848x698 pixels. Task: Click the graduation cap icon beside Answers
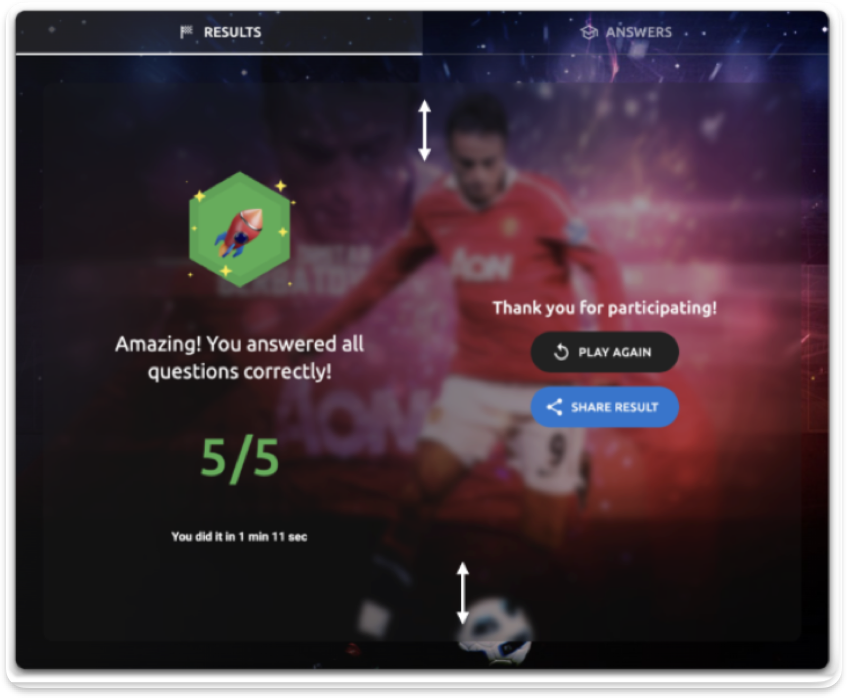click(589, 32)
